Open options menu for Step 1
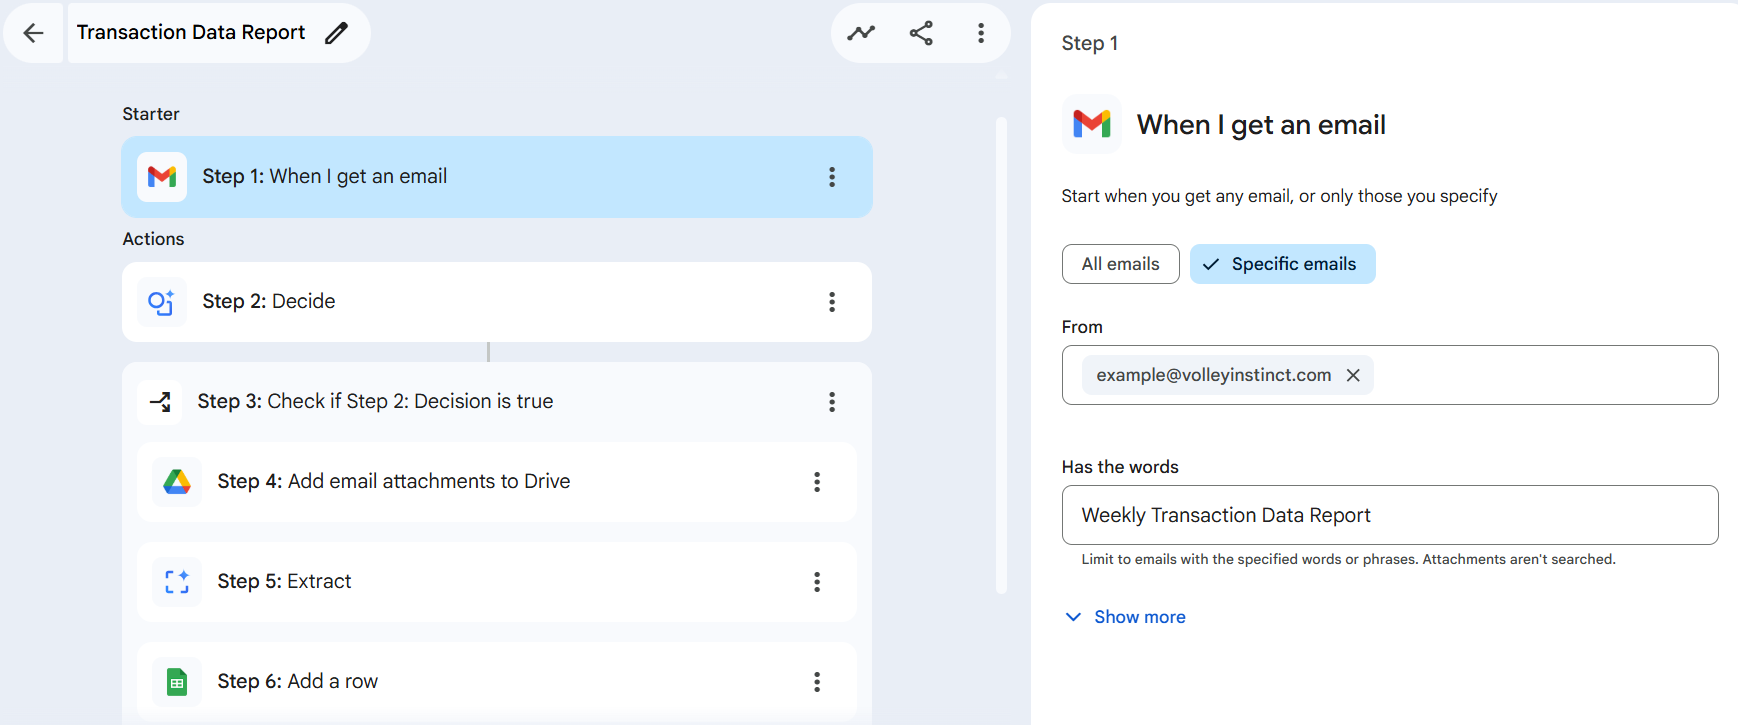This screenshot has width=1738, height=725. pyautogui.click(x=832, y=177)
